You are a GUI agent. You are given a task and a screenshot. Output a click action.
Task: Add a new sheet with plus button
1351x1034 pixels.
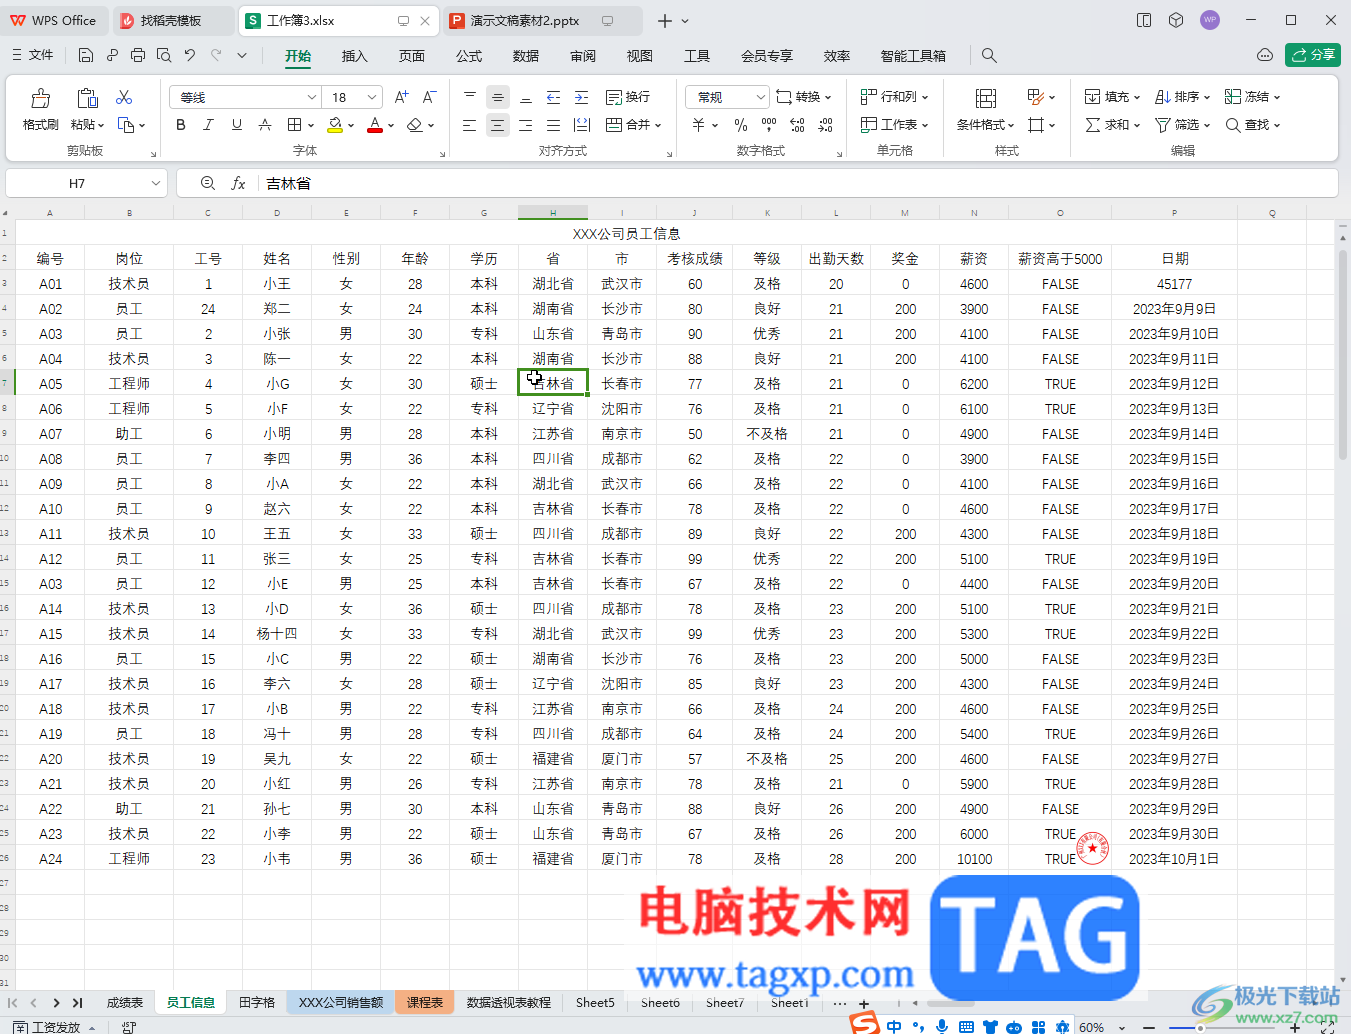point(864,1003)
